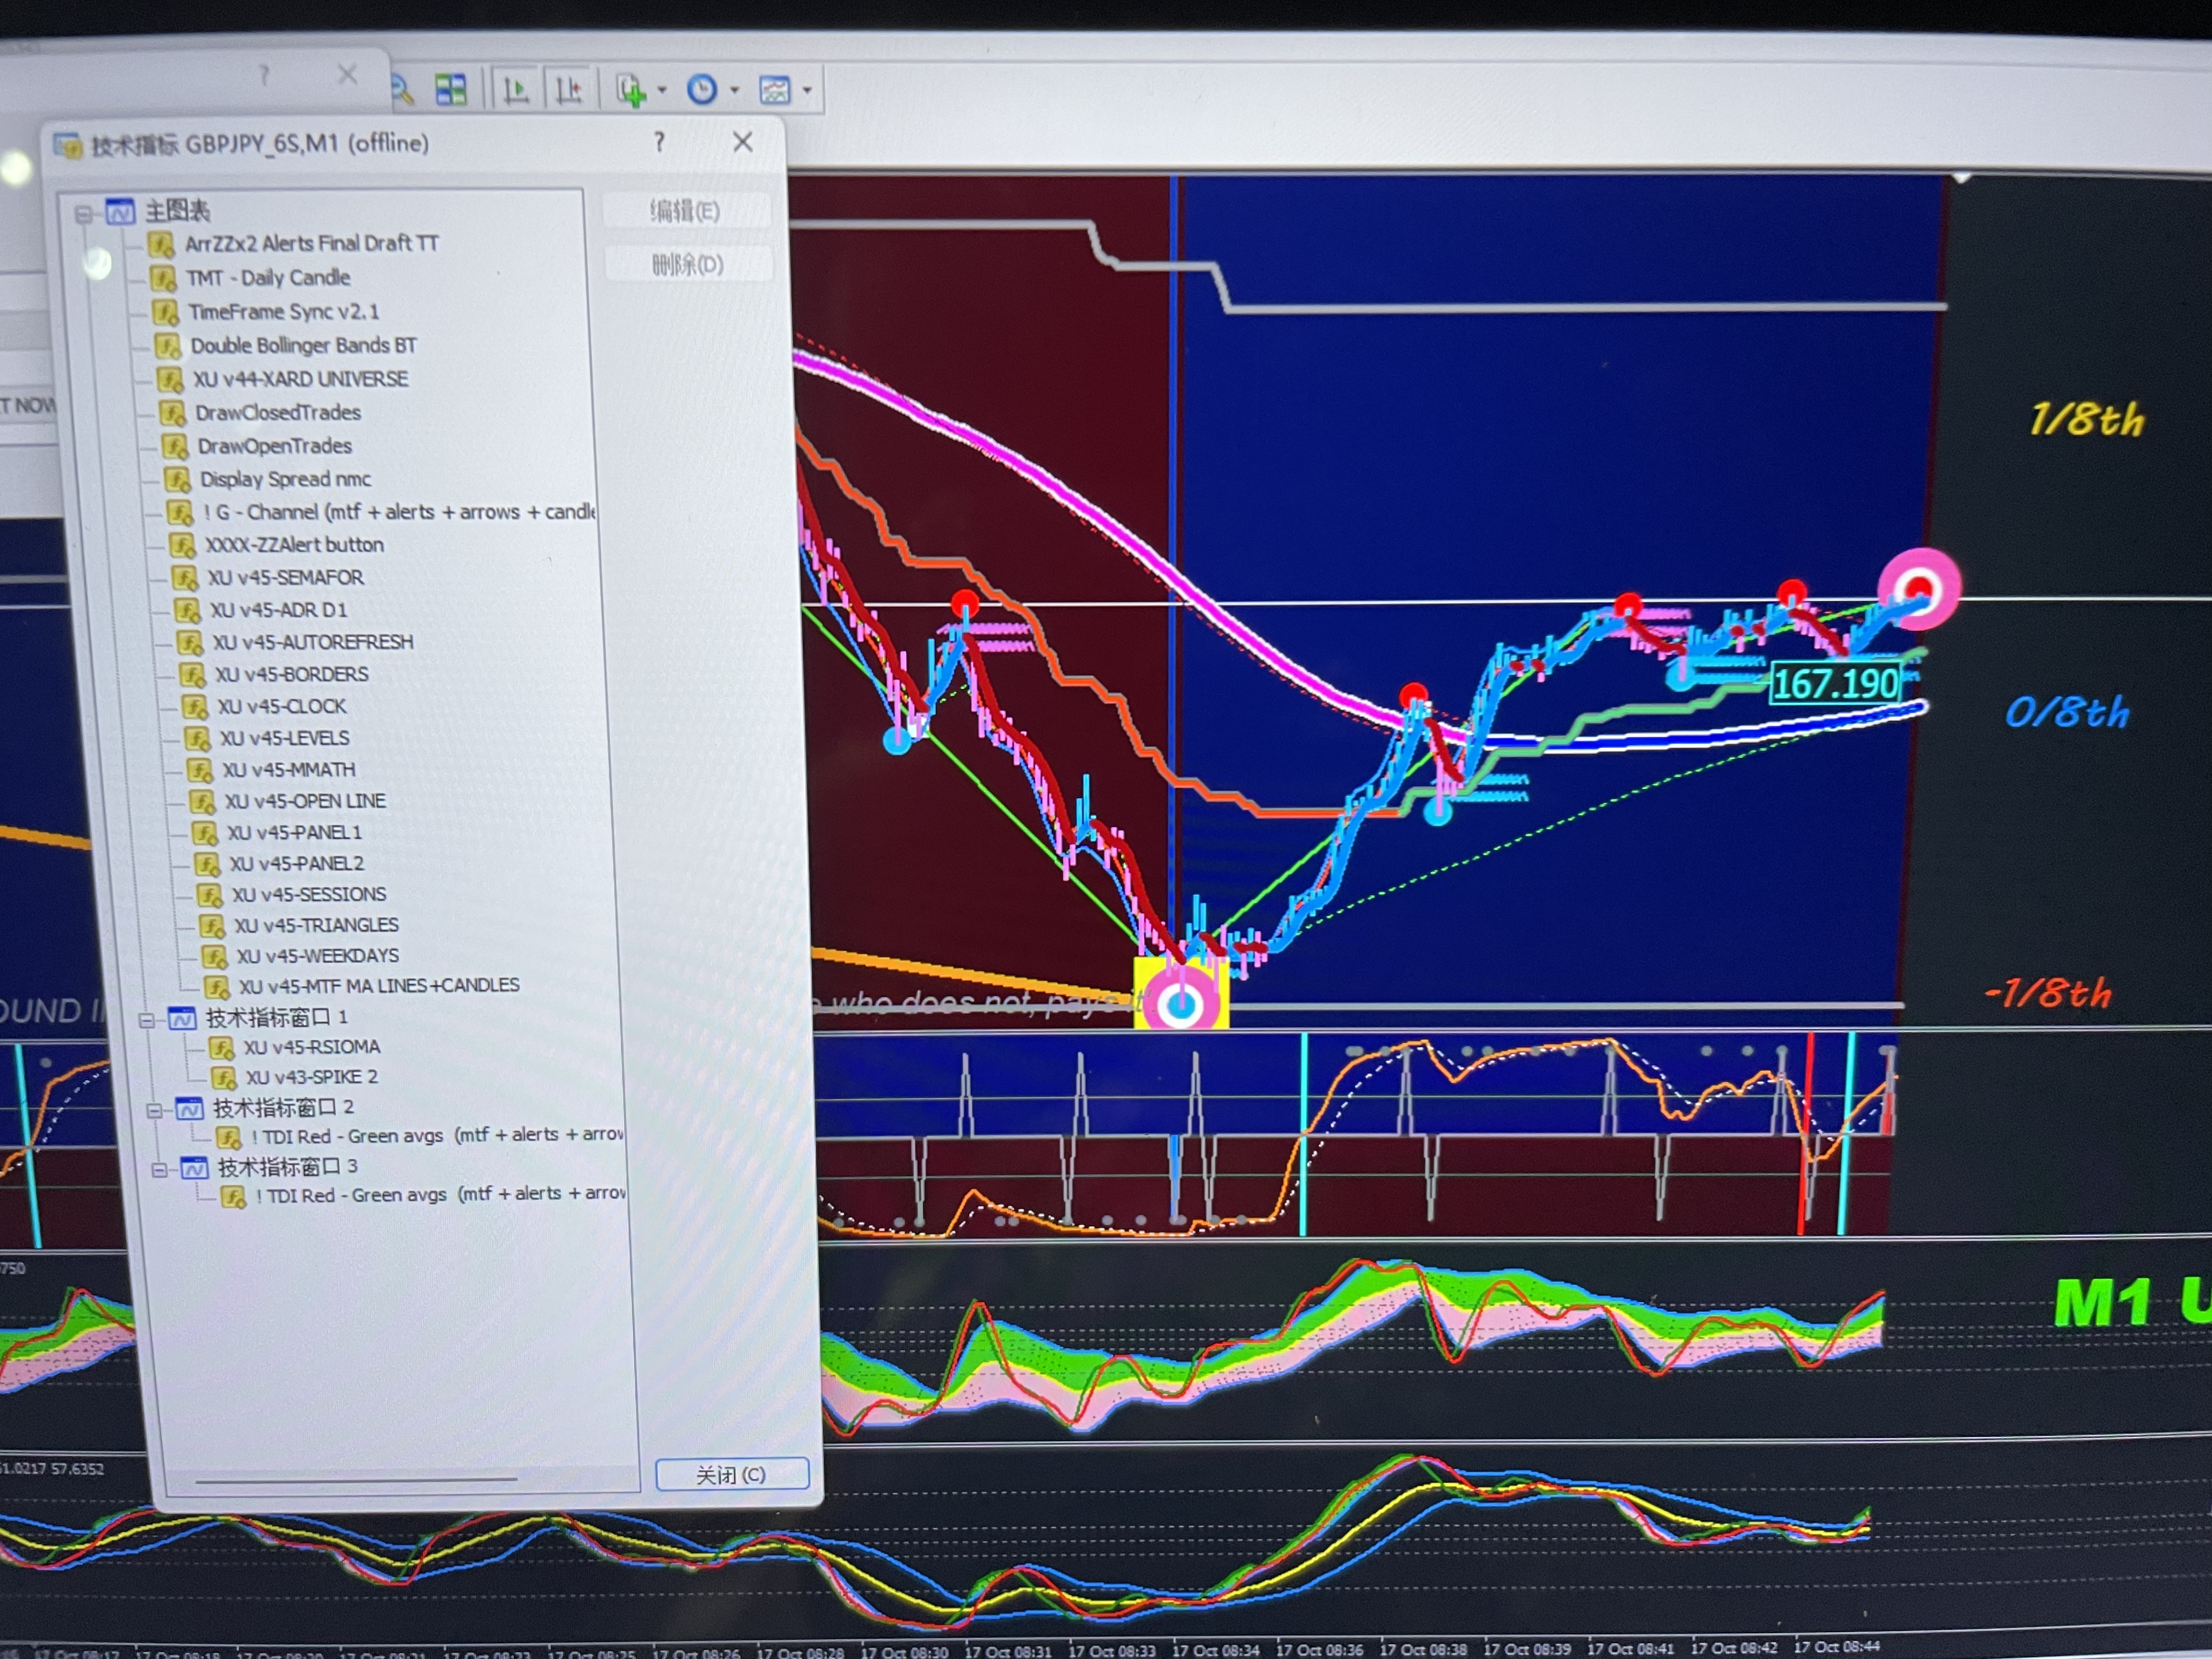Select the XU v45-SEMAFOR indicator
The image size is (2212, 1659).
(285, 578)
